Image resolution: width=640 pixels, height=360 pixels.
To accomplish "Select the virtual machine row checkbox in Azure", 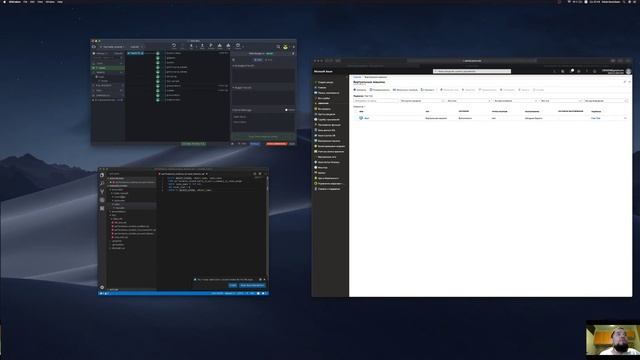I will click(356, 118).
